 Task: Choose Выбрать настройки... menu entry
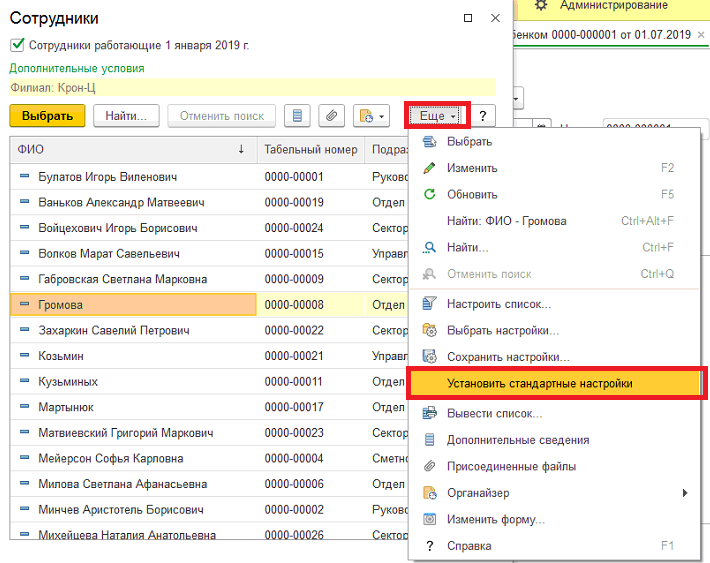click(x=555, y=331)
